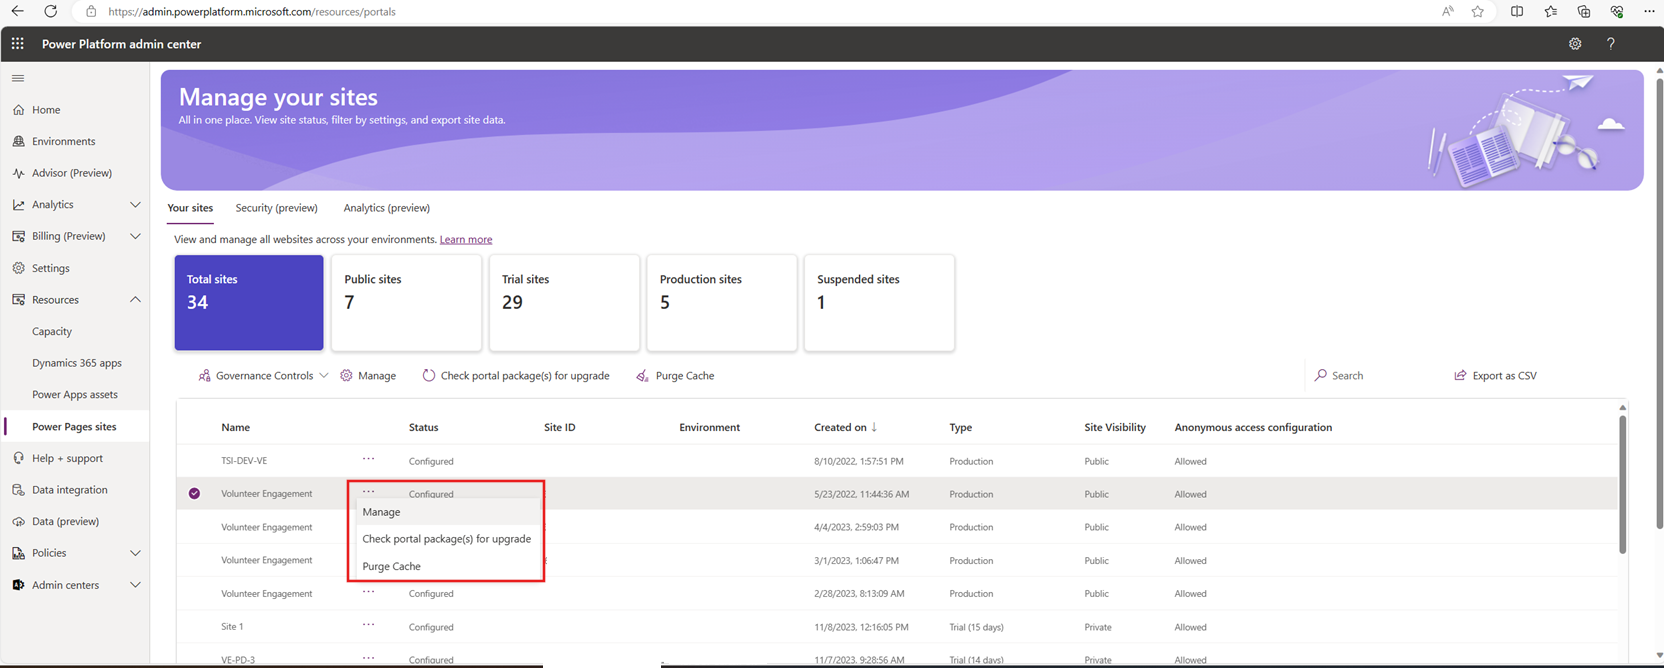Click the help question mark icon
Screen dimensions: 1664x668
[x=1610, y=44]
